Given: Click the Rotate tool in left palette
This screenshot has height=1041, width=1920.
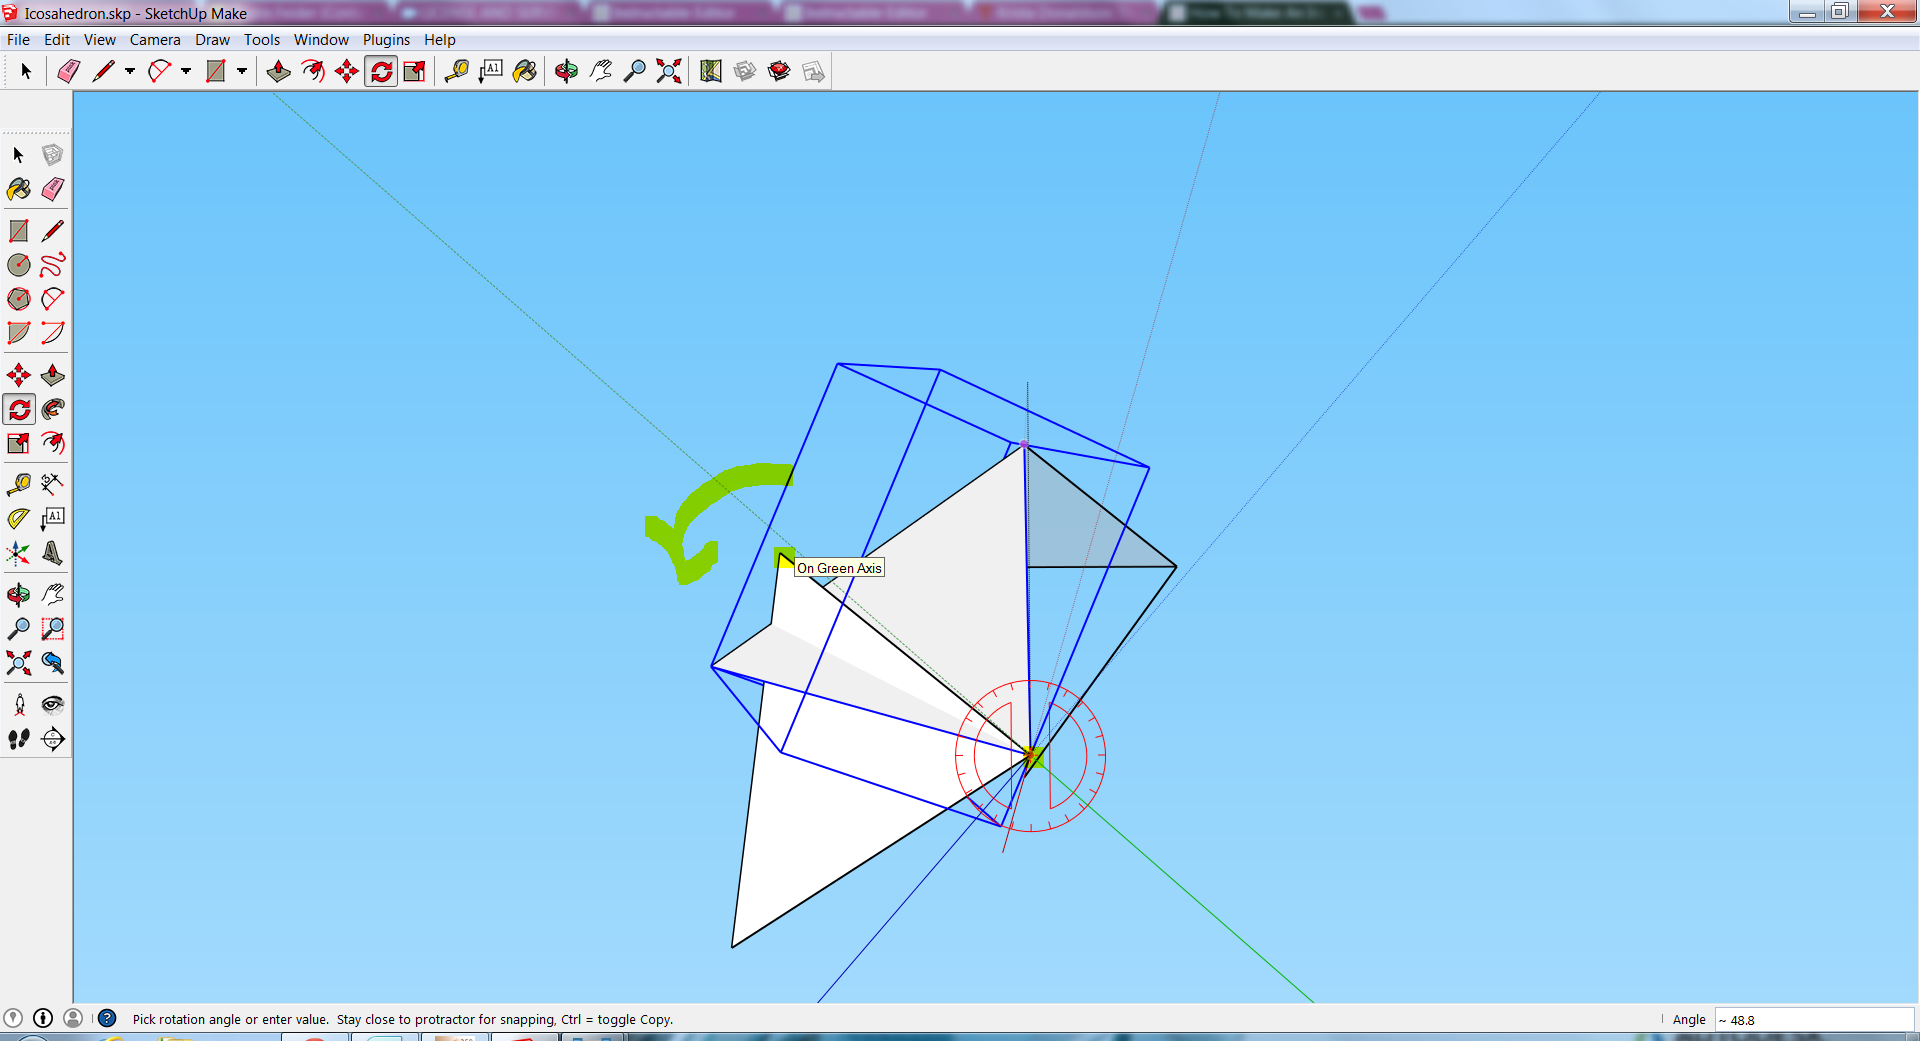Looking at the screenshot, I should (x=19, y=409).
